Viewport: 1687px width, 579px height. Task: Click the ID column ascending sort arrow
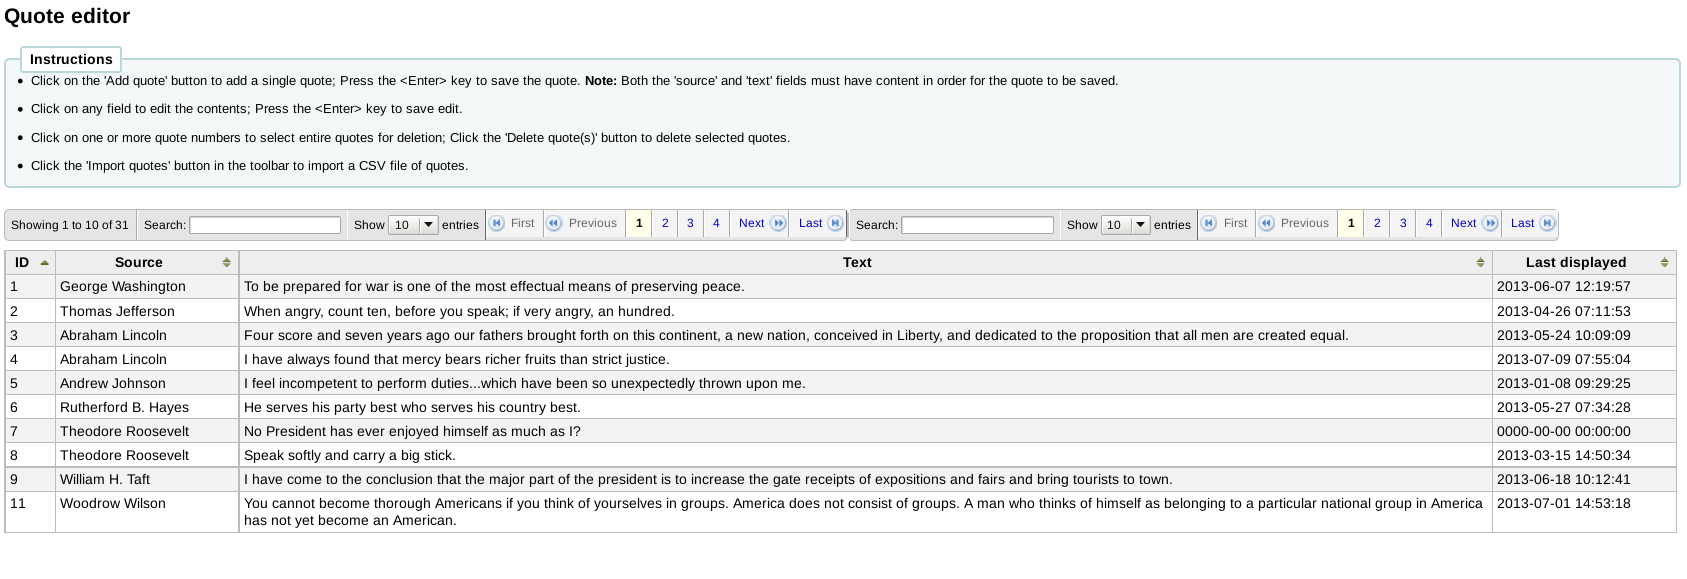(45, 263)
